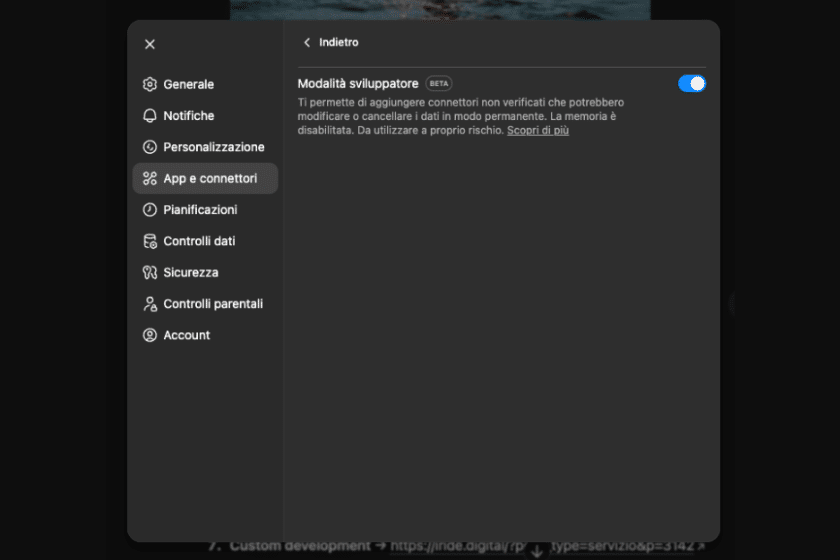This screenshot has height=560, width=840.
Task: Turn off the Modalità sviluppatore toggle
Action: [x=692, y=84]
